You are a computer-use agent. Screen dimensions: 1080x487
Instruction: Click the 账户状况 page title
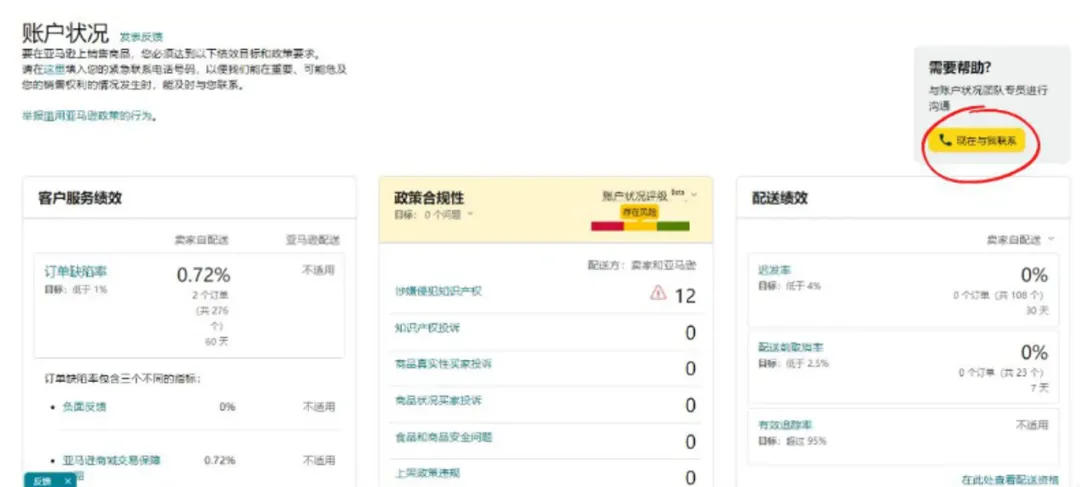pos(65,33)
